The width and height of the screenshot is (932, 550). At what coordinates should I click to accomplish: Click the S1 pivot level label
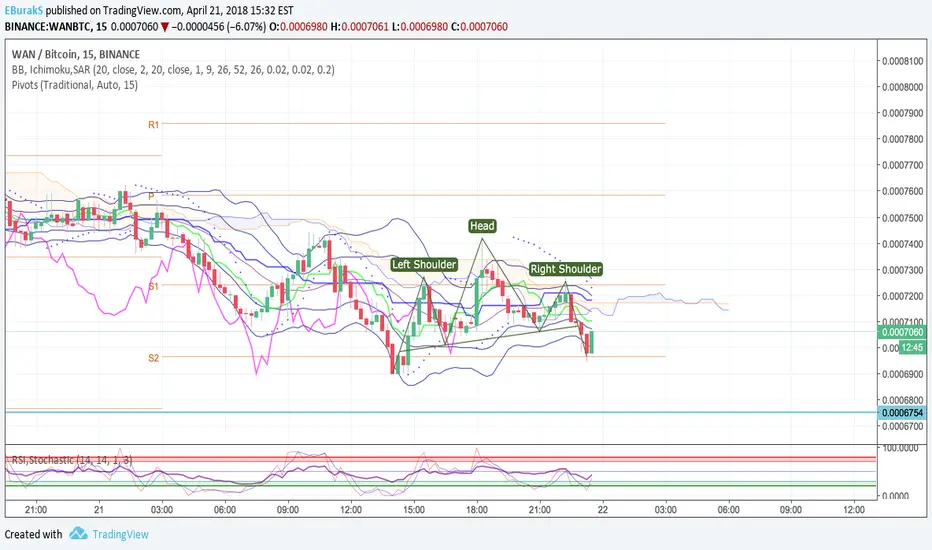coord(153,287)
